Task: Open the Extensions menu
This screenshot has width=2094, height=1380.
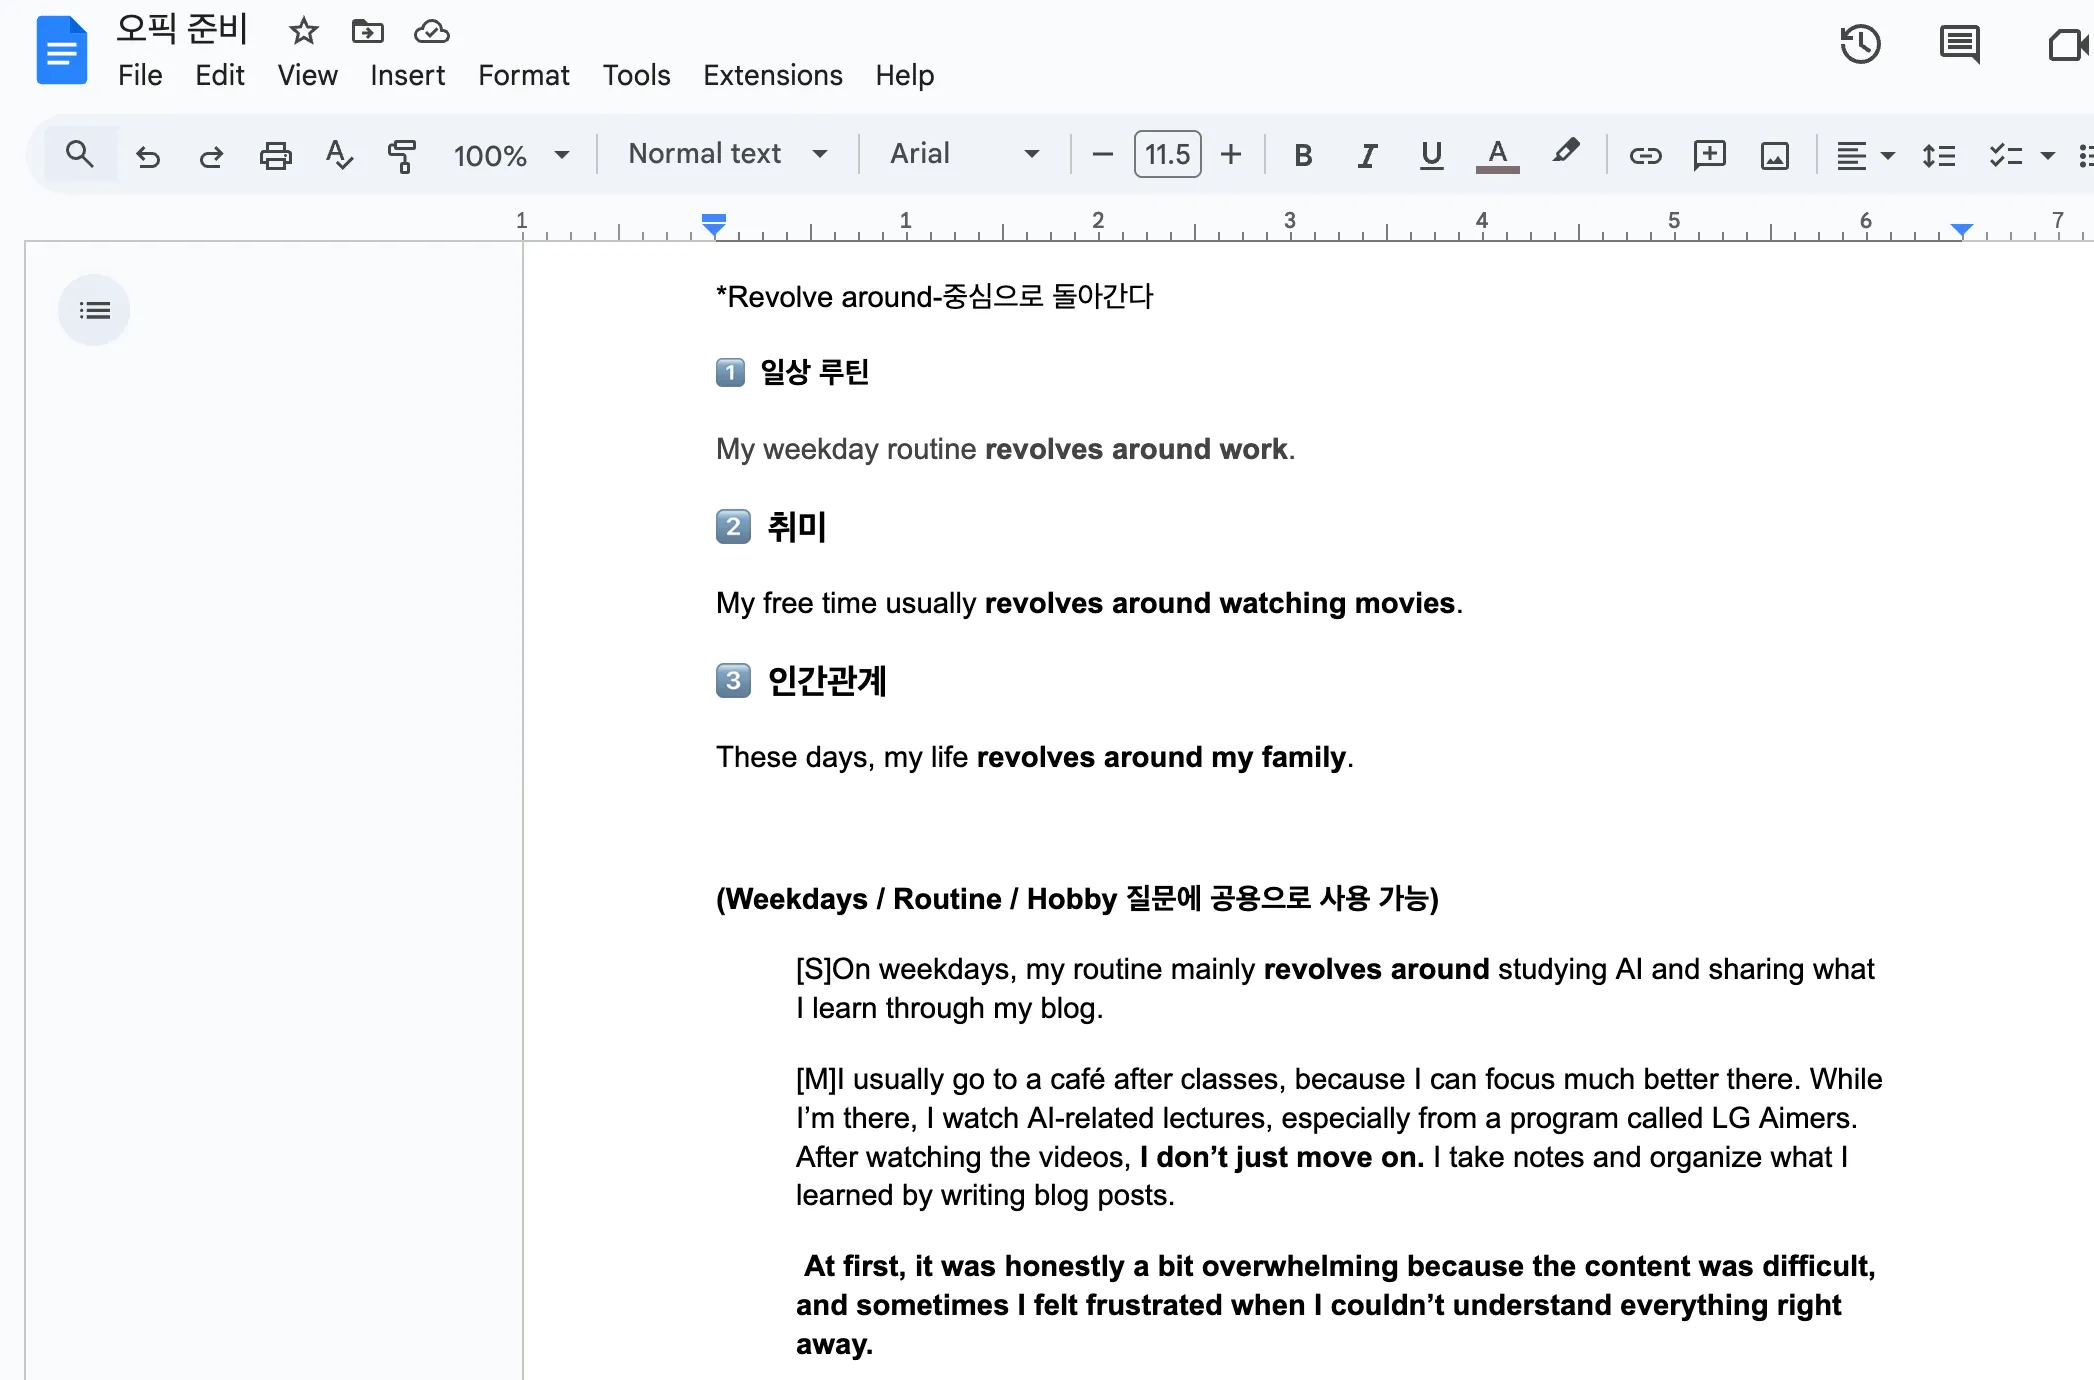Action: coord(772,75)
